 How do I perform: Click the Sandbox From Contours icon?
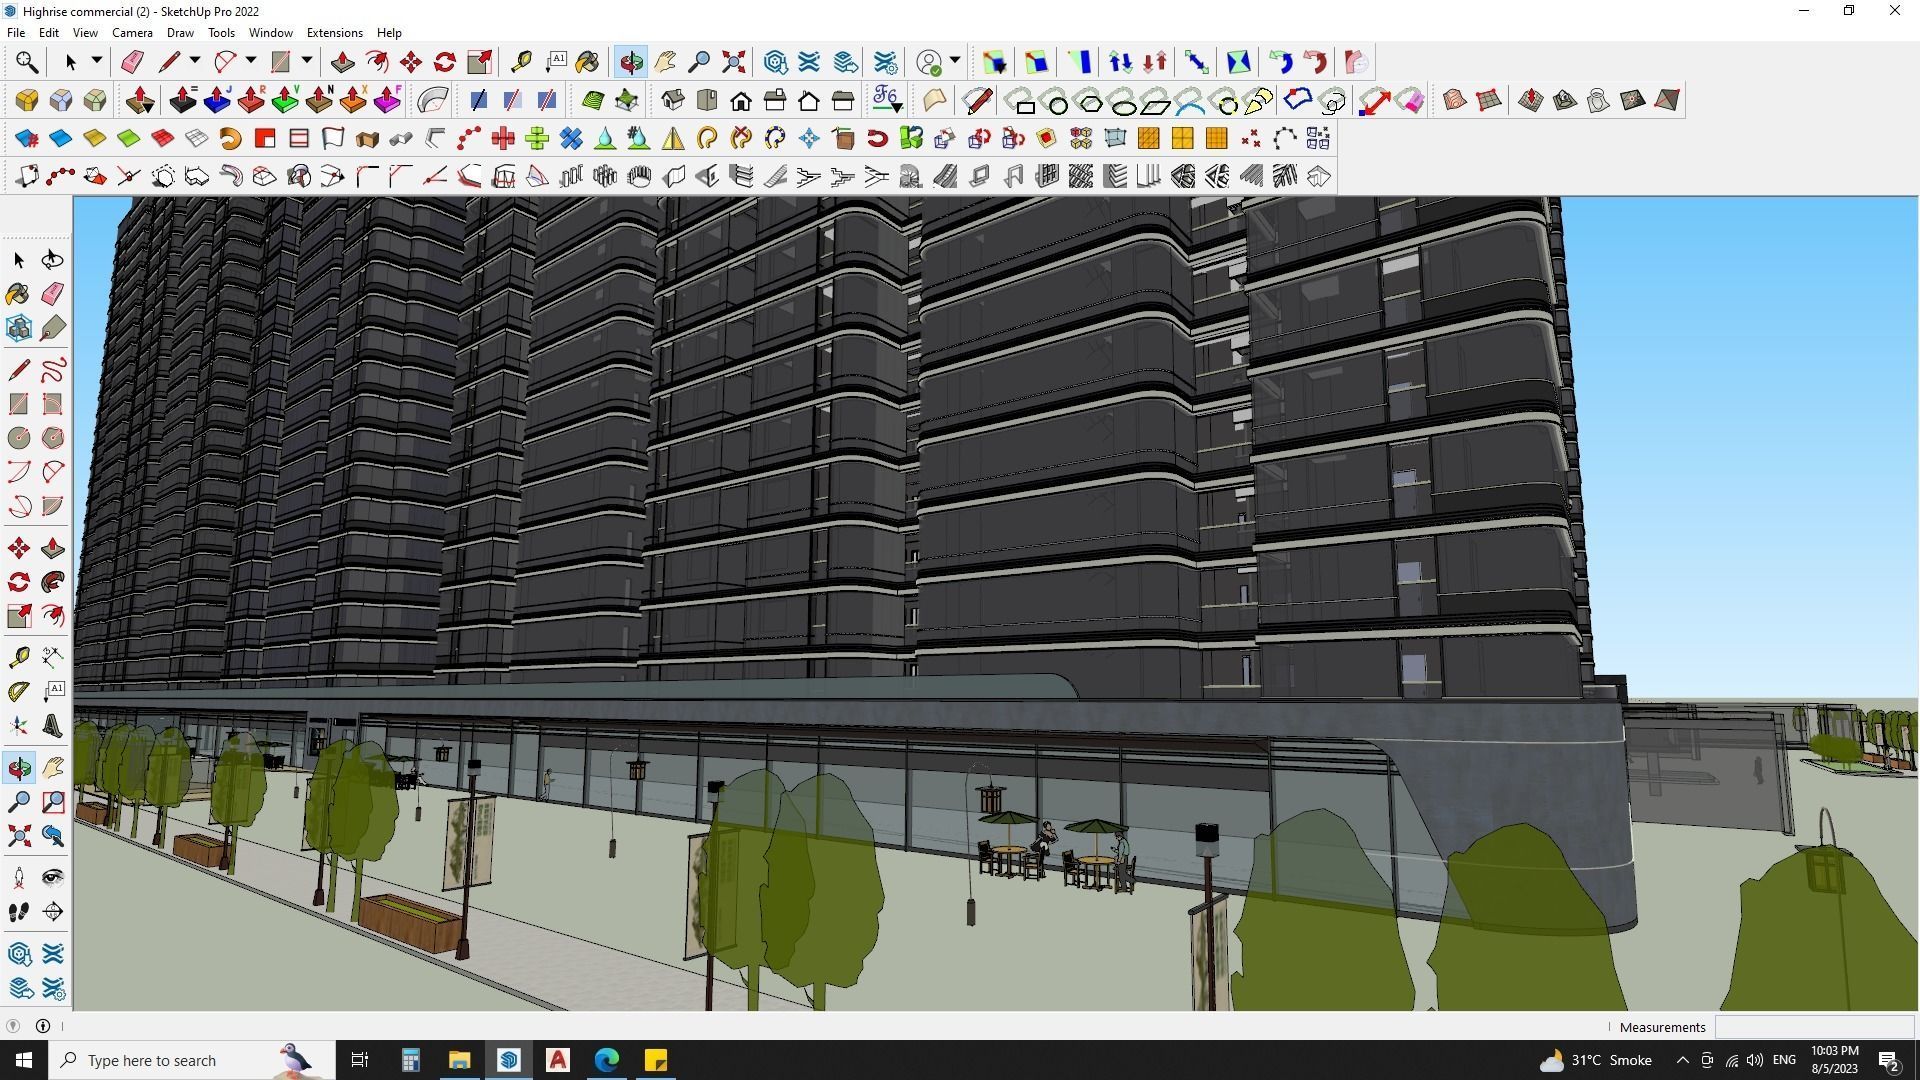[1454, 100]
